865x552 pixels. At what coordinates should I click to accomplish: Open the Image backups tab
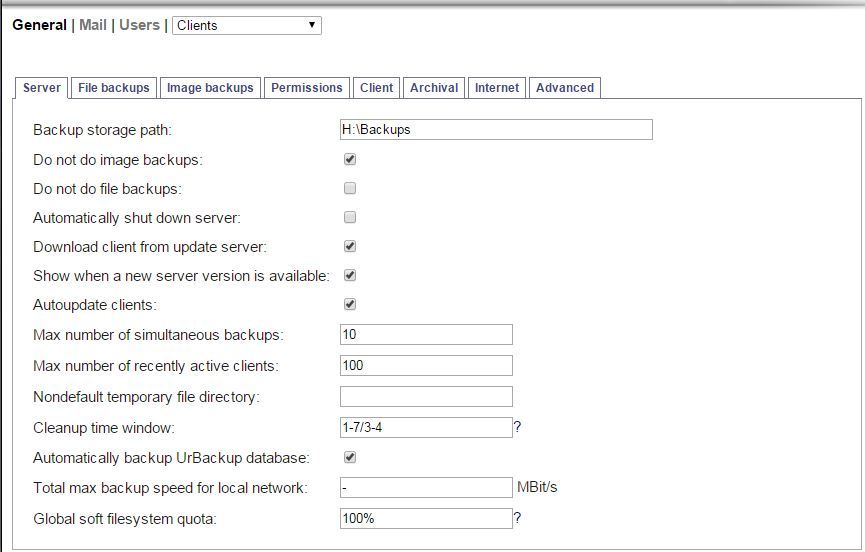coord(210,88)
